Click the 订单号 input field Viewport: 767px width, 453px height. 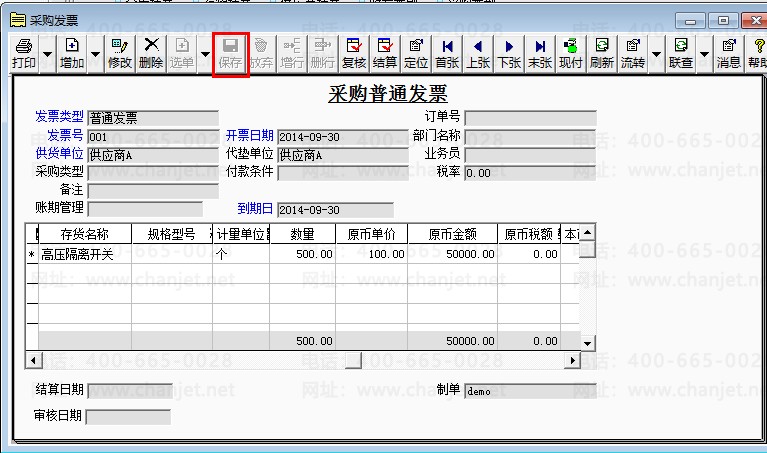click(x=530, y=118)
